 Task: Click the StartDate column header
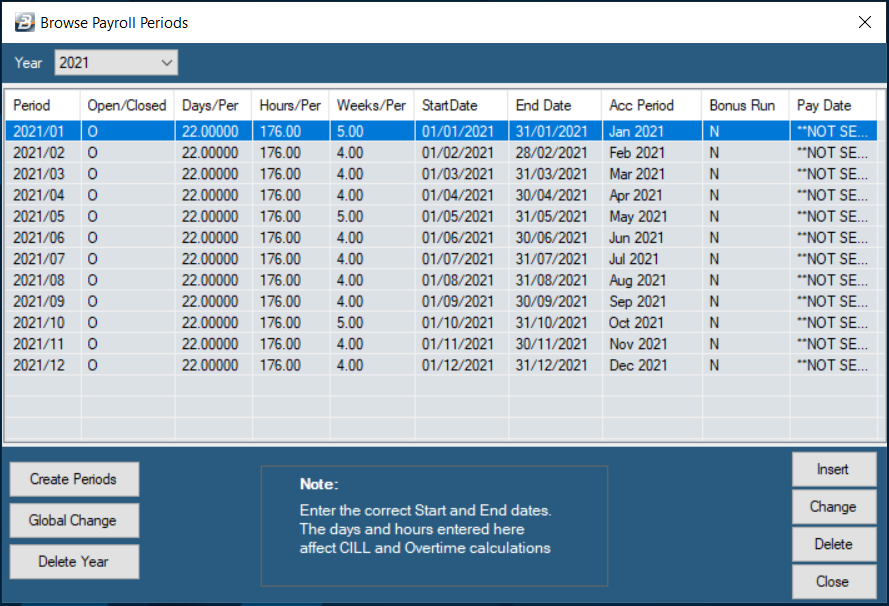462,105
